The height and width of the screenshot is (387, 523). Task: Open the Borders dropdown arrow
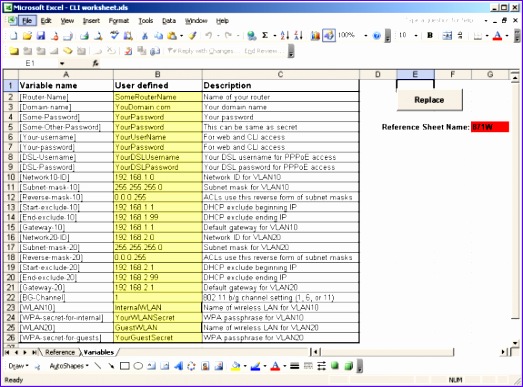487,35
